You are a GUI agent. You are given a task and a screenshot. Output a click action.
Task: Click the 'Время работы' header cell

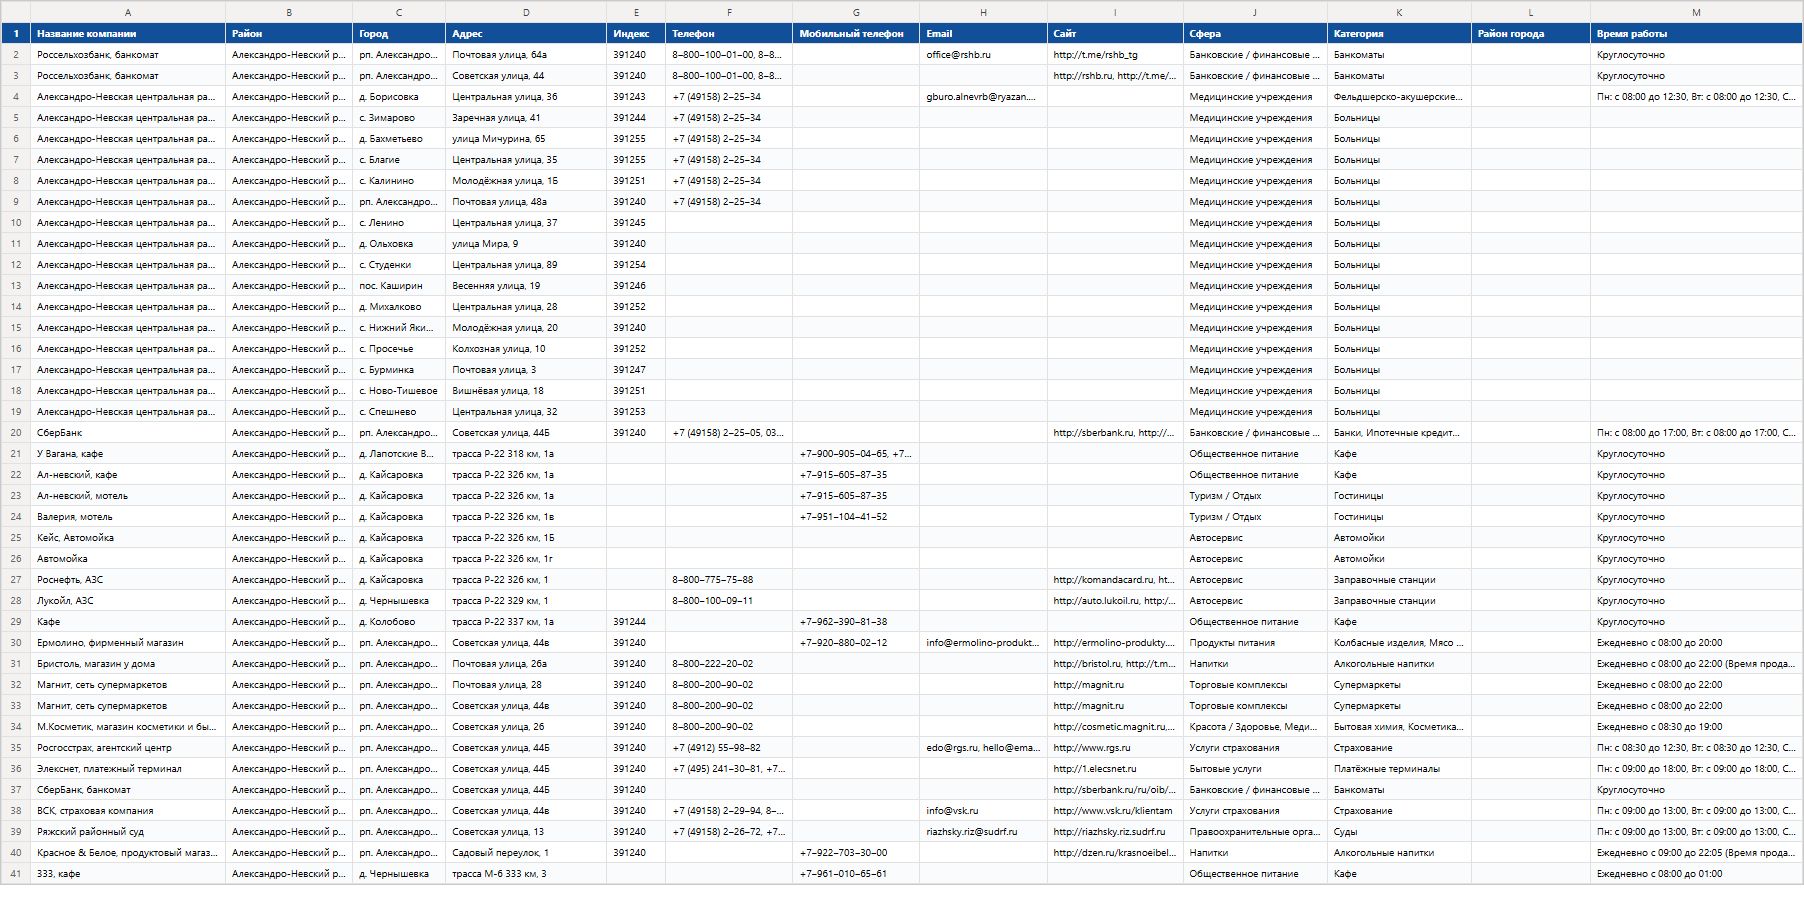click(1696, 34)
